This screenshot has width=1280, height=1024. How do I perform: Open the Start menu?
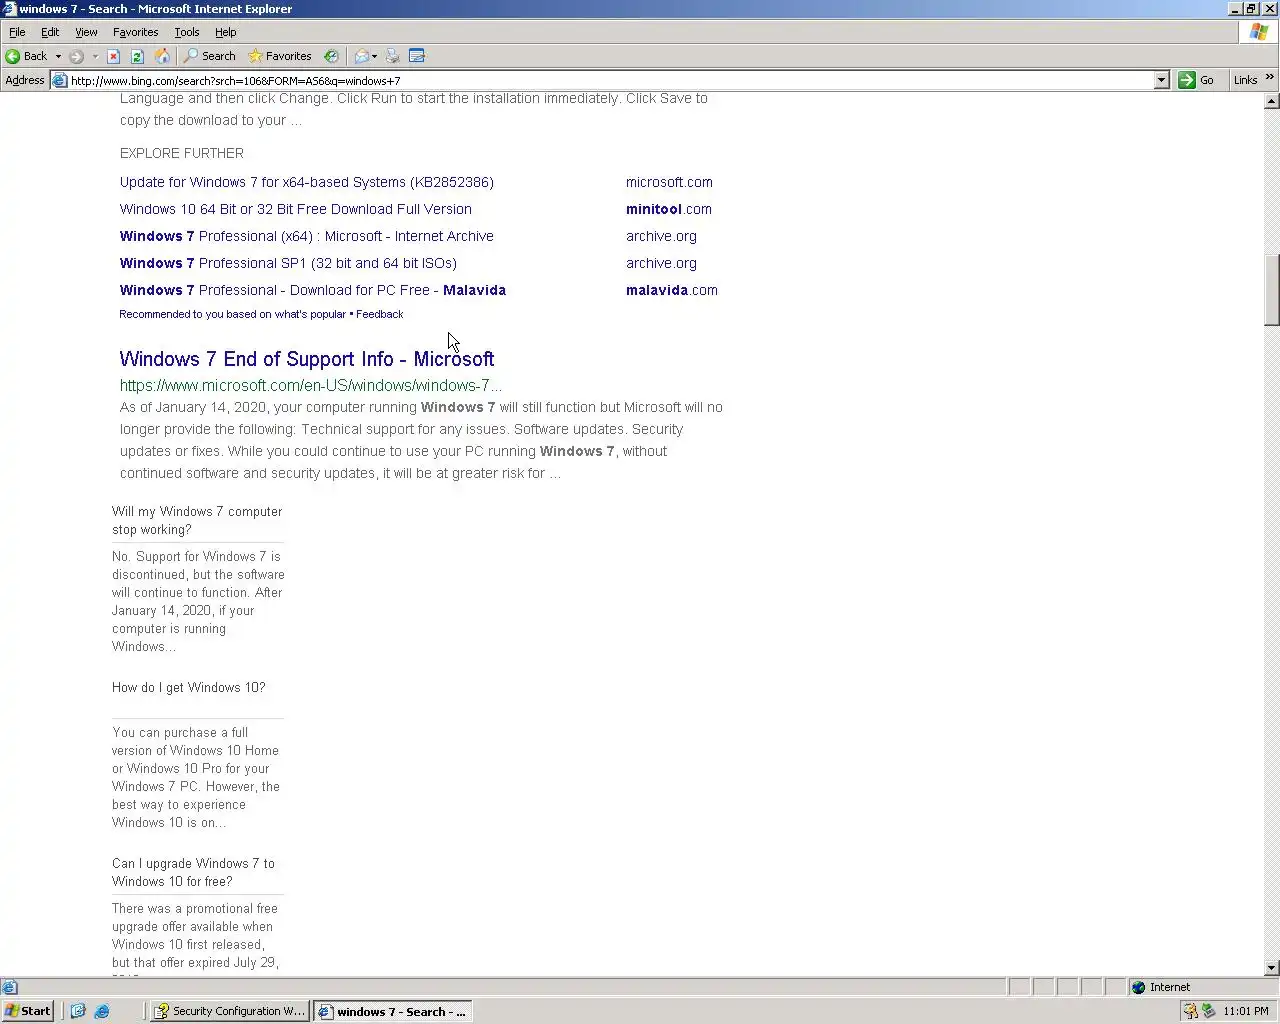point(28,1011)
